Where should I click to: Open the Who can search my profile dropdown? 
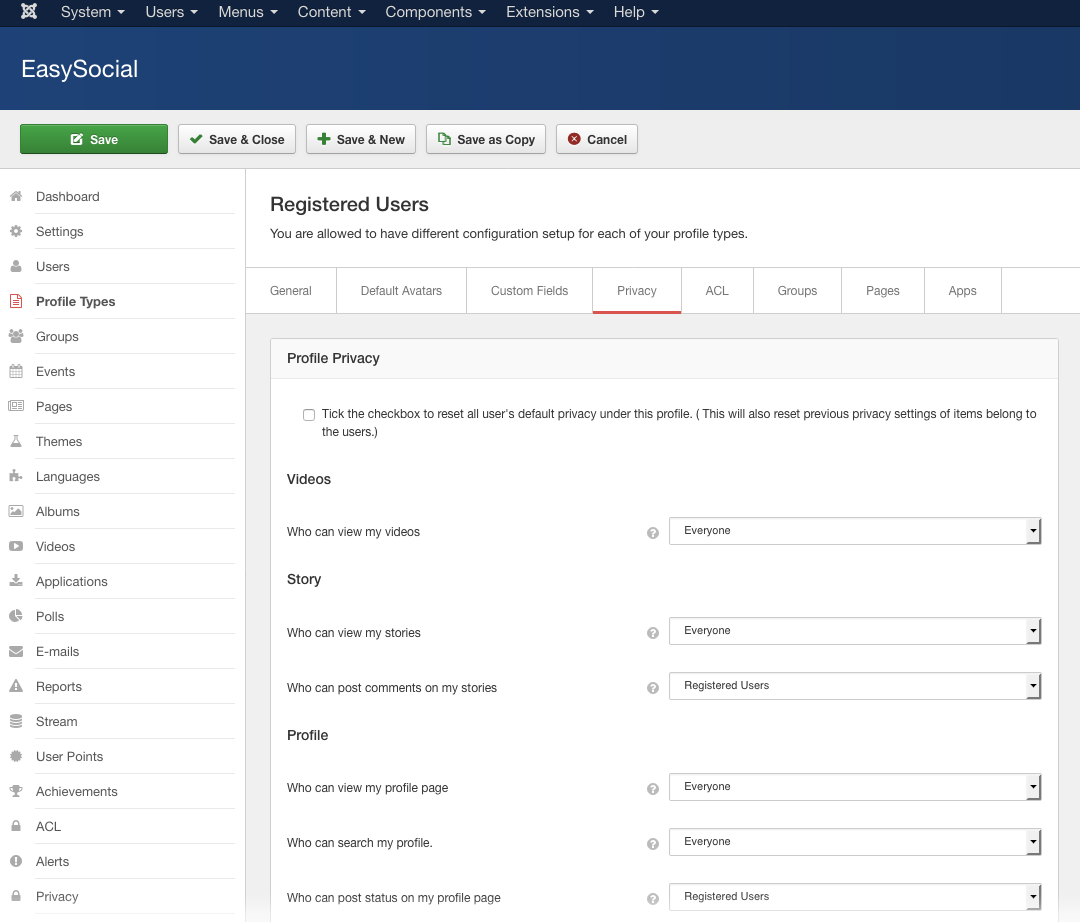pos(855,842)
